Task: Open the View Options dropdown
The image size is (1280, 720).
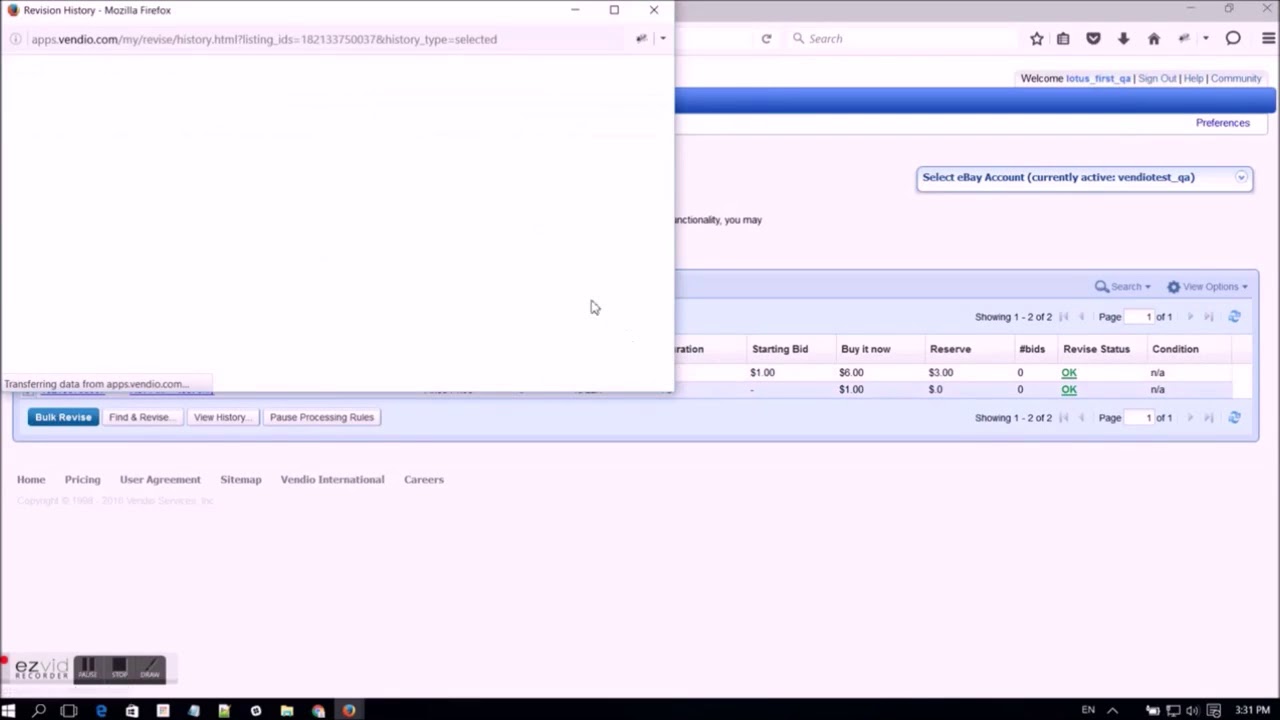Action: [x=1208, y=287]
